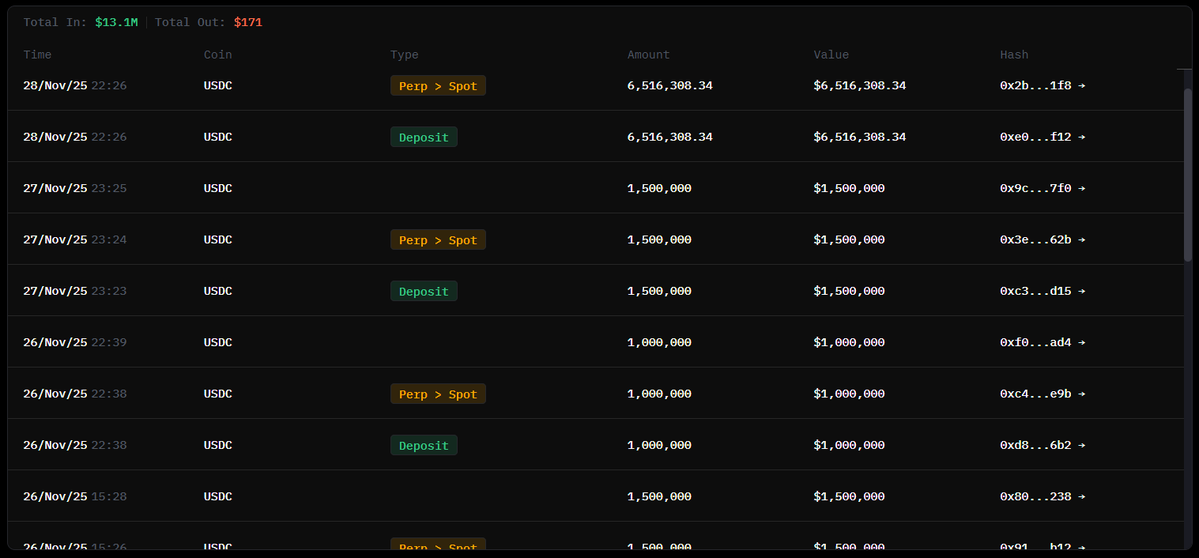
Task: Open transaction hash 0xe0...f12 link
Action: (1042, 137)
